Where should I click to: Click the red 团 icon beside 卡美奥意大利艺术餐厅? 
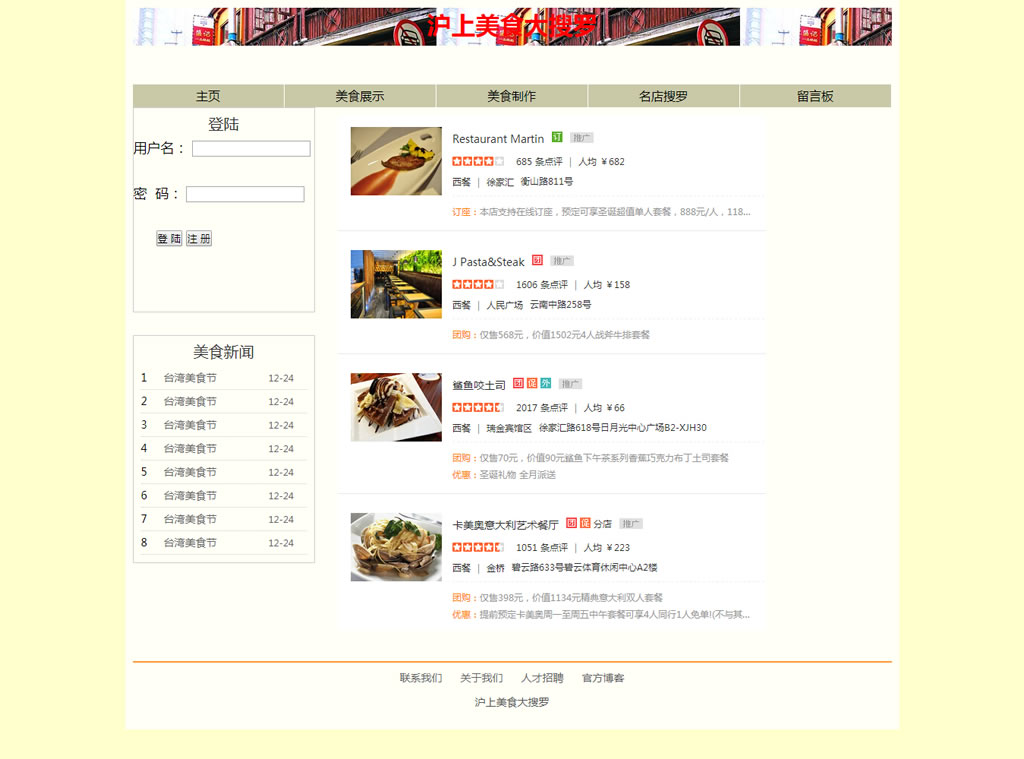pyautogui.click(x=571, y=523)
